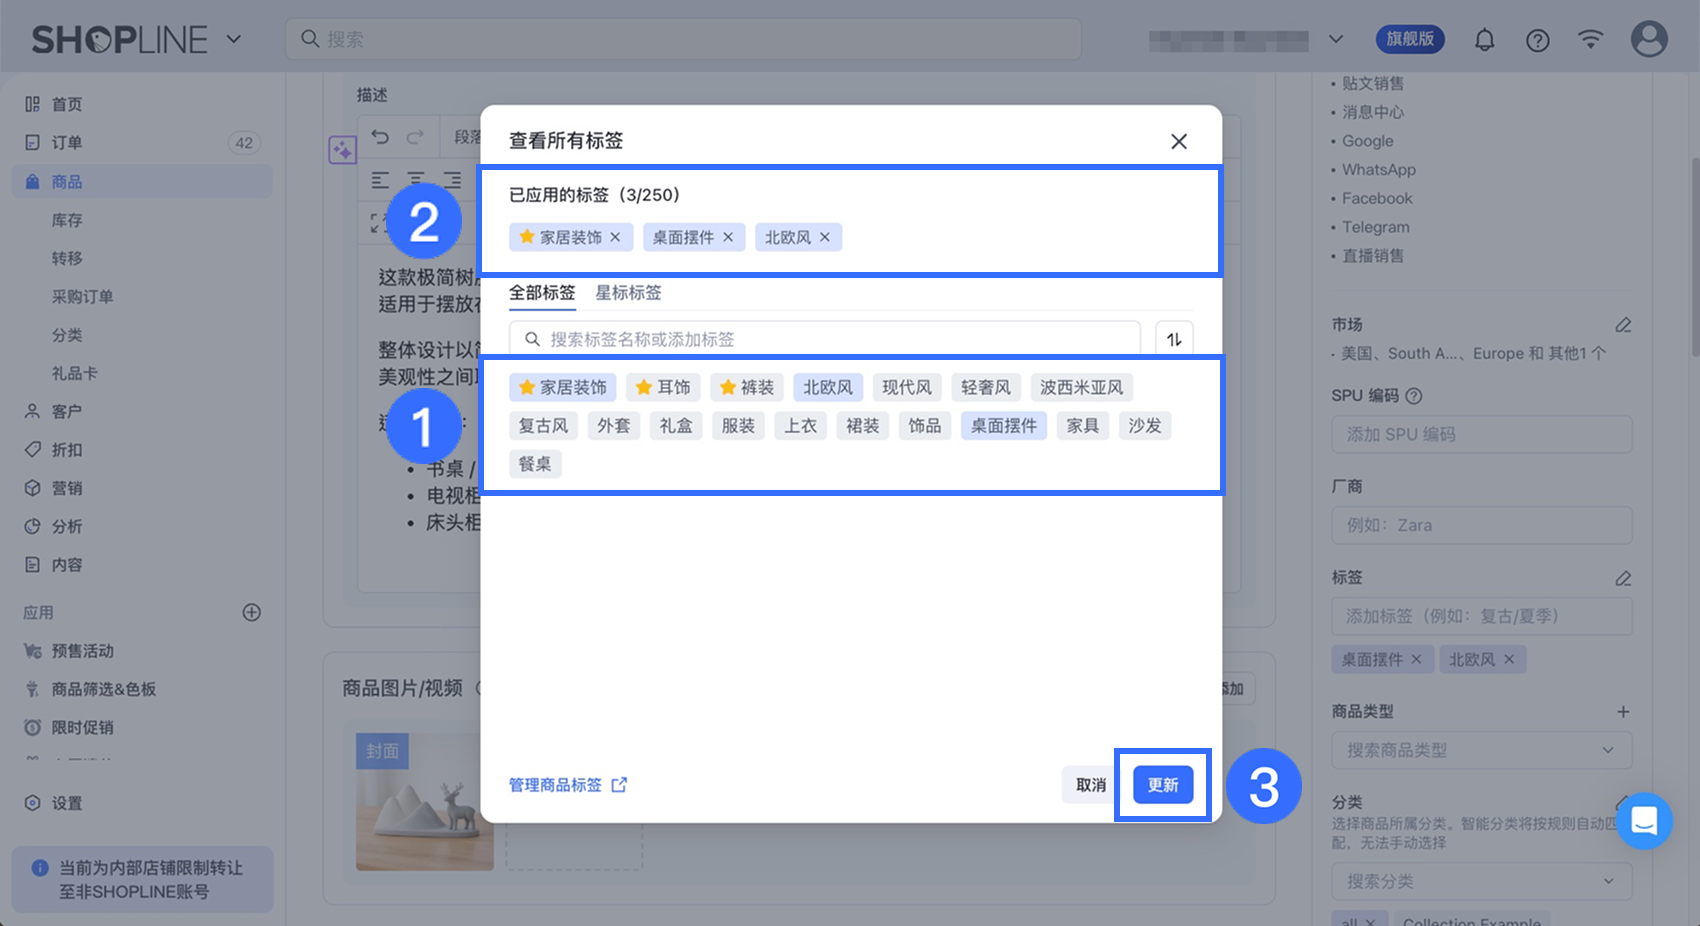
Task: Switch to 全部标签 tab
Action: click(542, 293)
